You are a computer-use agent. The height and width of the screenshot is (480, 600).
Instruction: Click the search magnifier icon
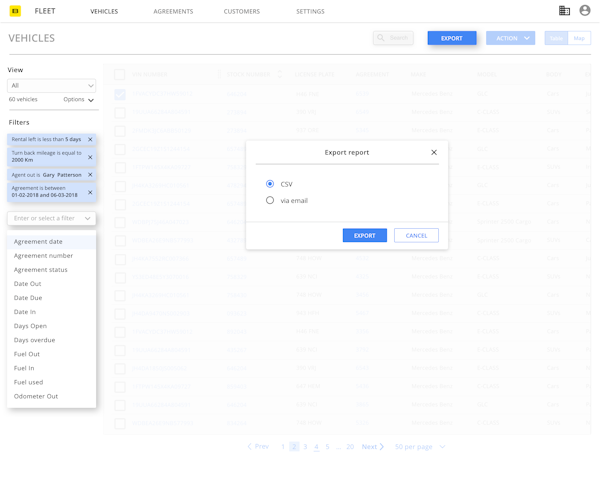pos(380,38)
